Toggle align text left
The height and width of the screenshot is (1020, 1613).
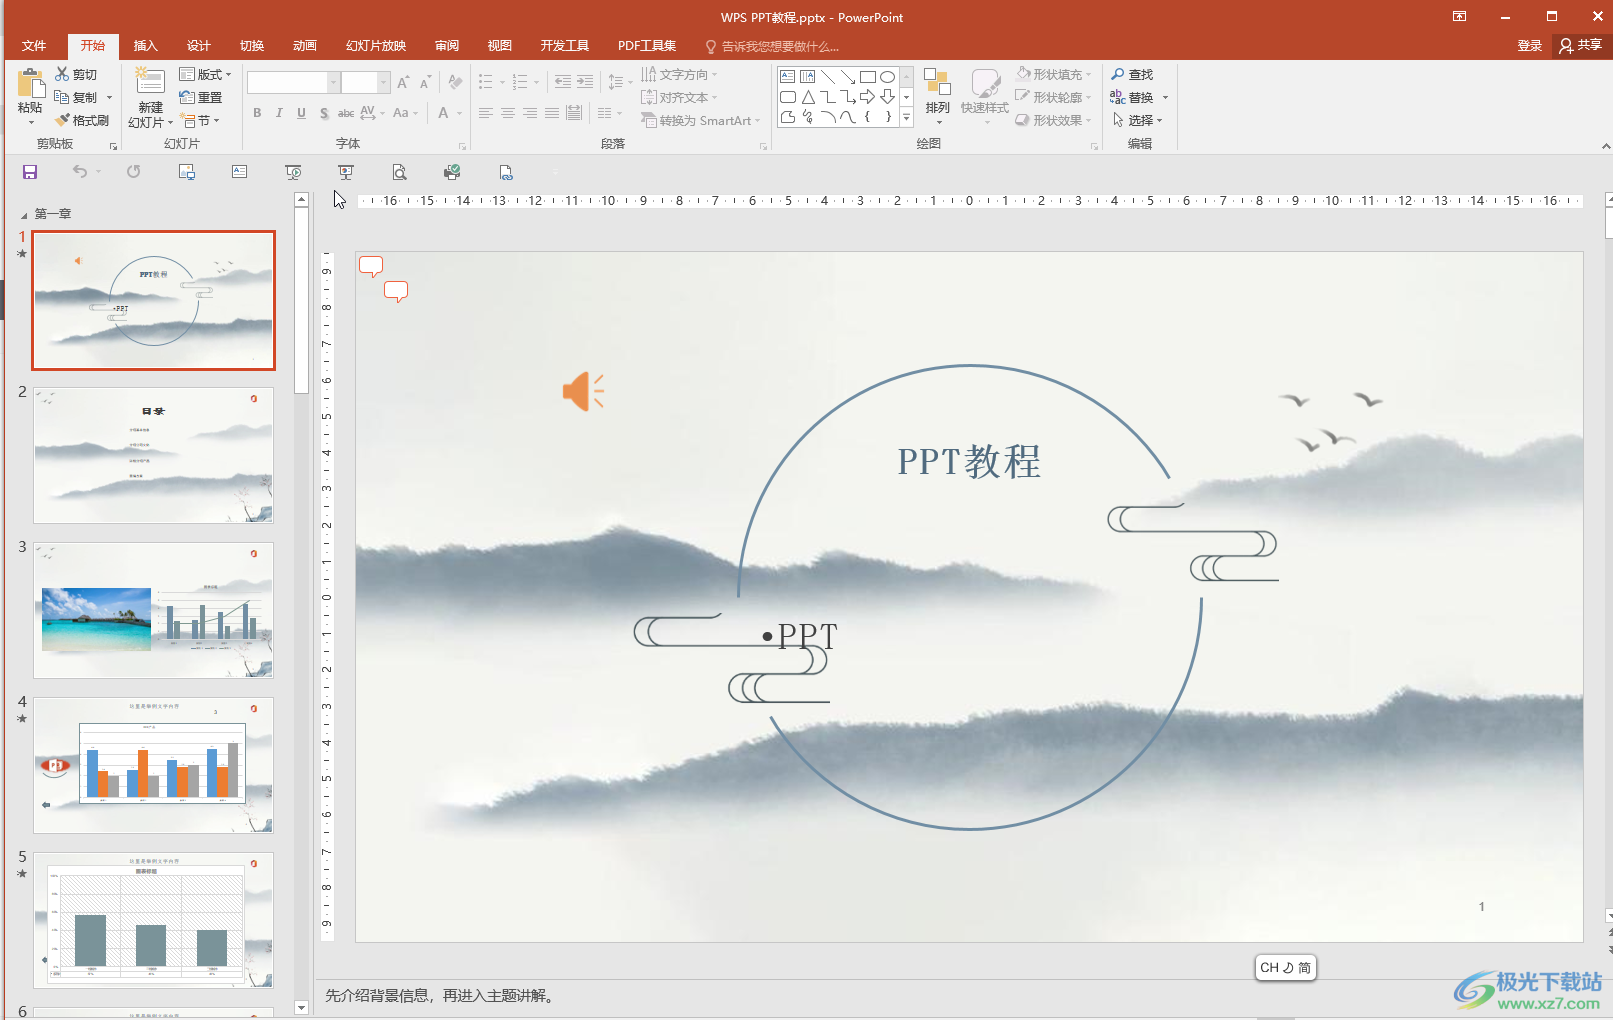tap(486, 113)
